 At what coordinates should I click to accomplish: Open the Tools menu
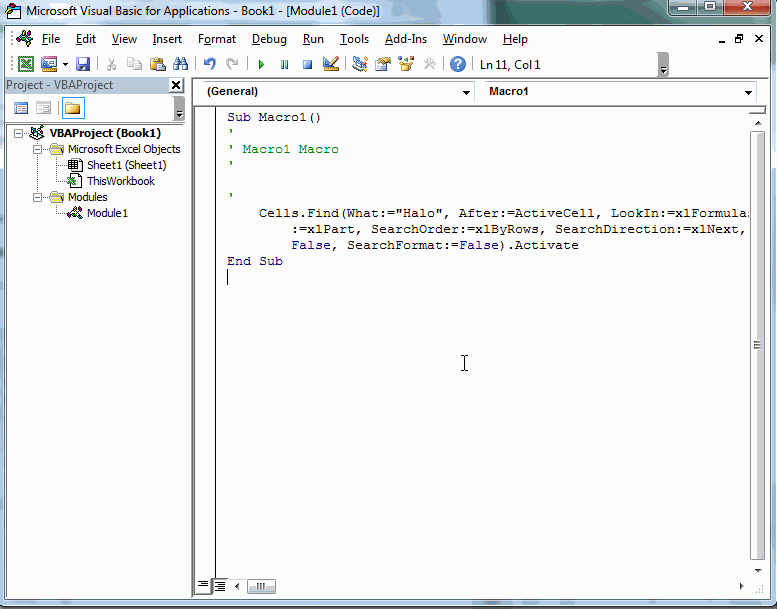click(354, 39)
